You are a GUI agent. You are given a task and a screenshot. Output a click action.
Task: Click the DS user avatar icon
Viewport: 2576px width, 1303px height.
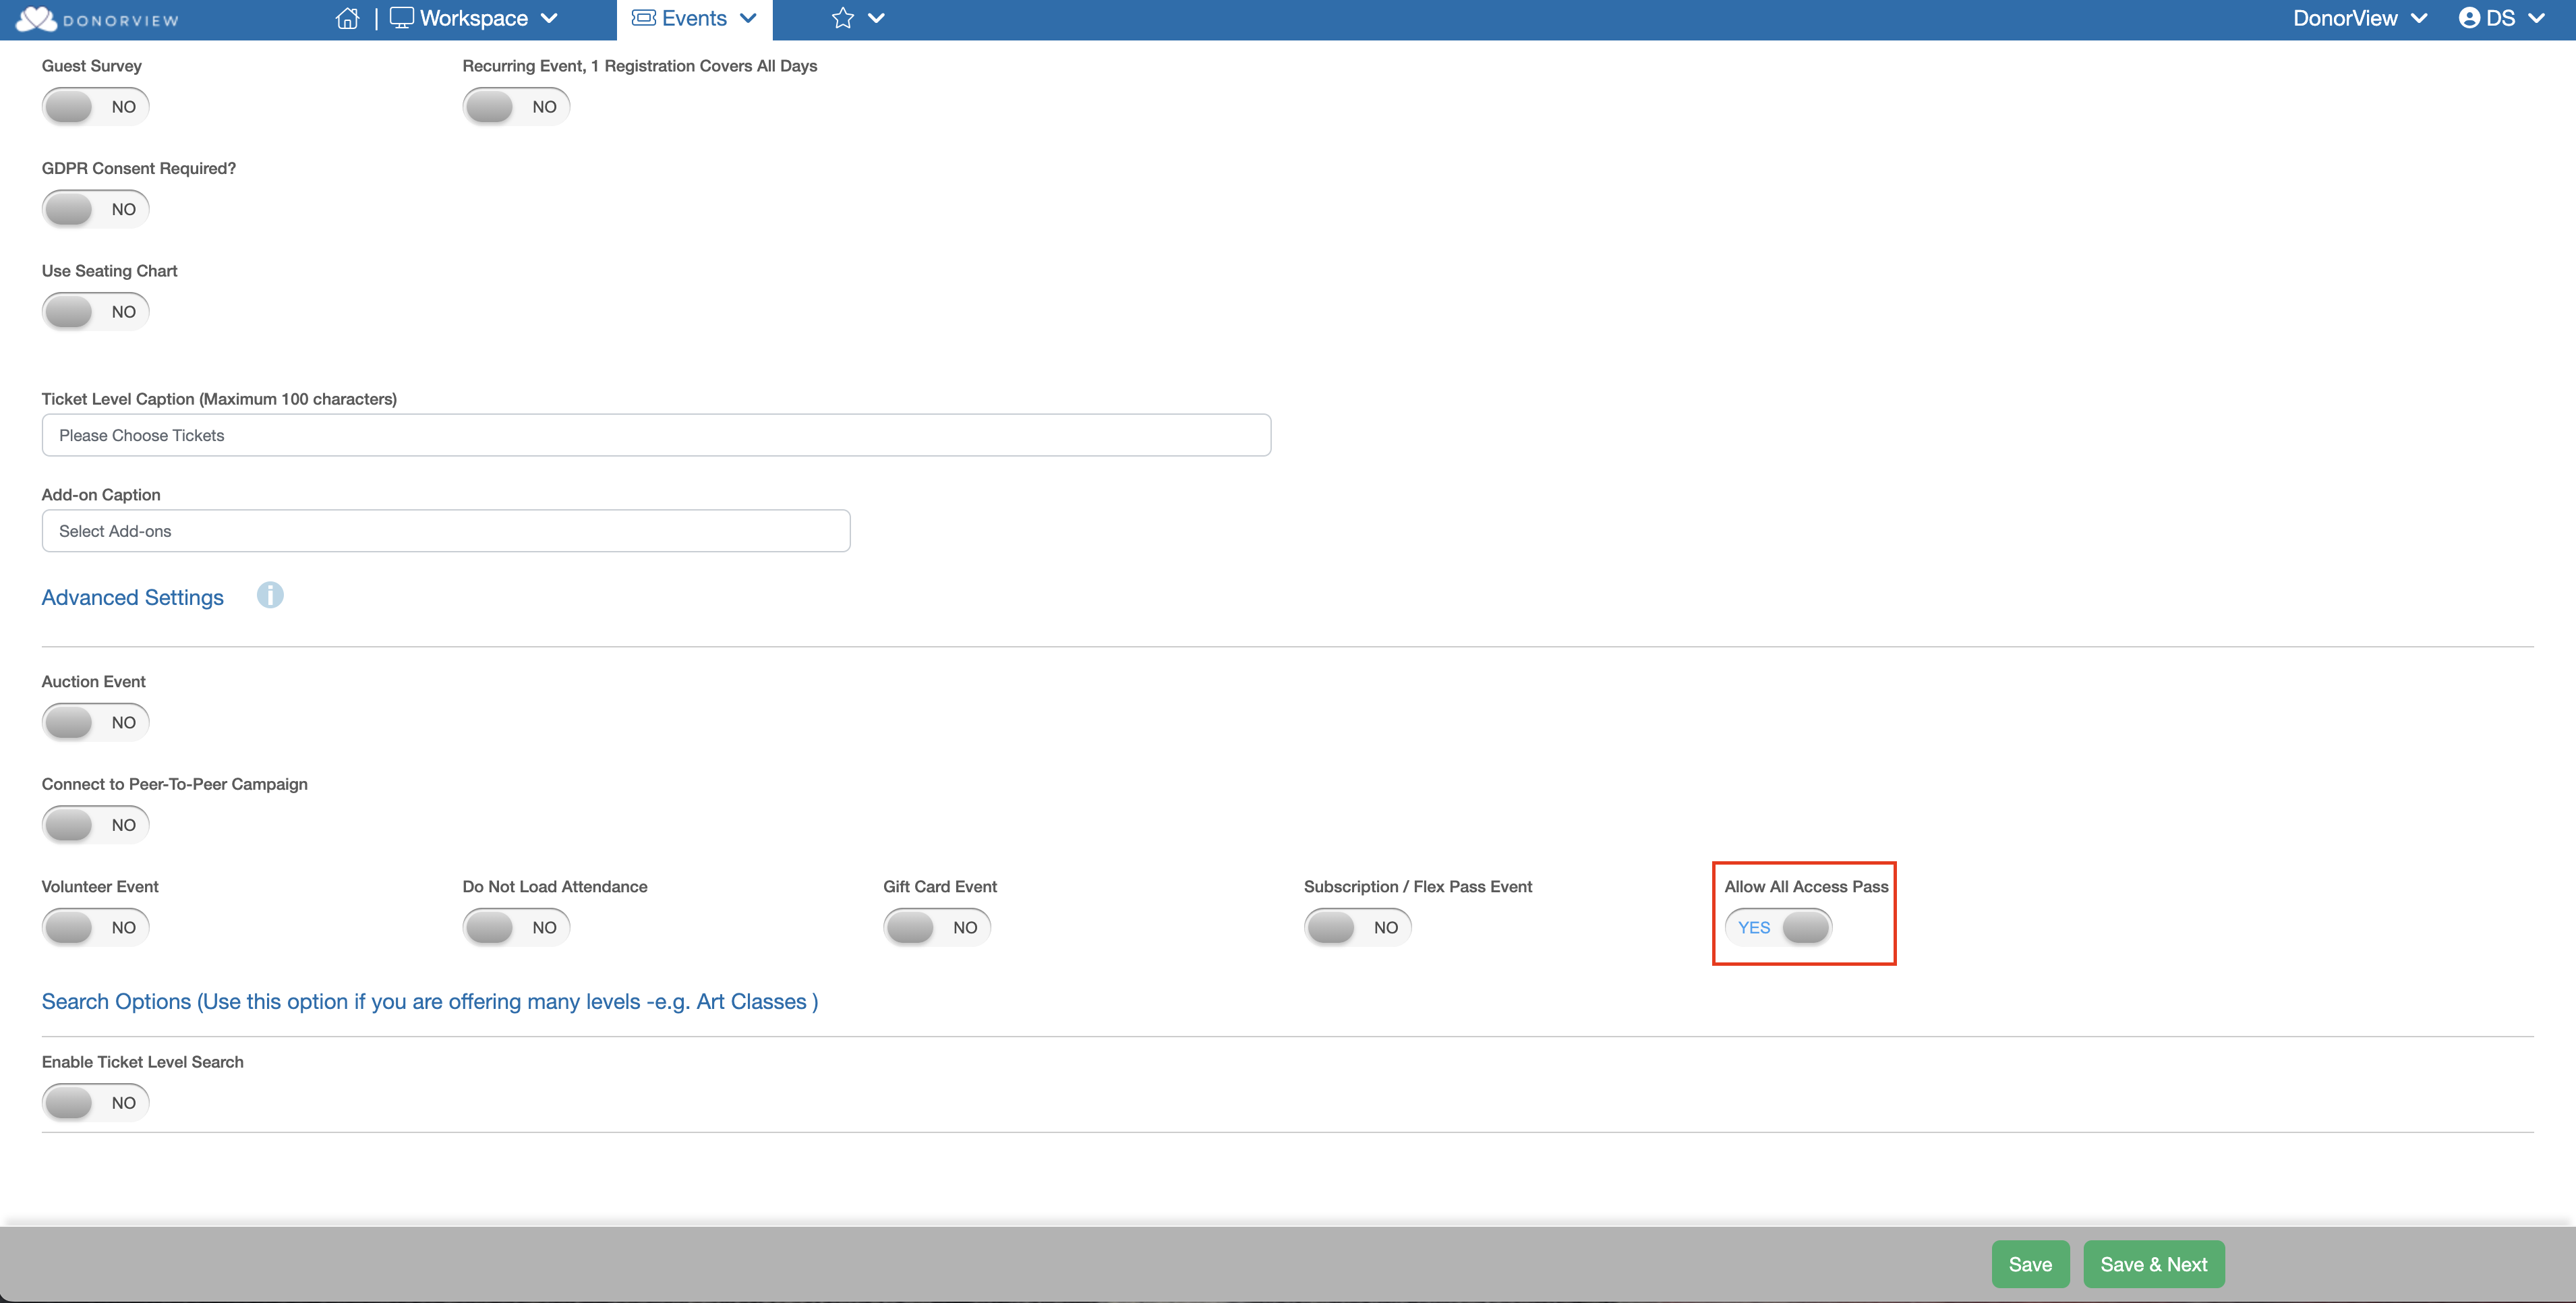[x=2468, y=18]
